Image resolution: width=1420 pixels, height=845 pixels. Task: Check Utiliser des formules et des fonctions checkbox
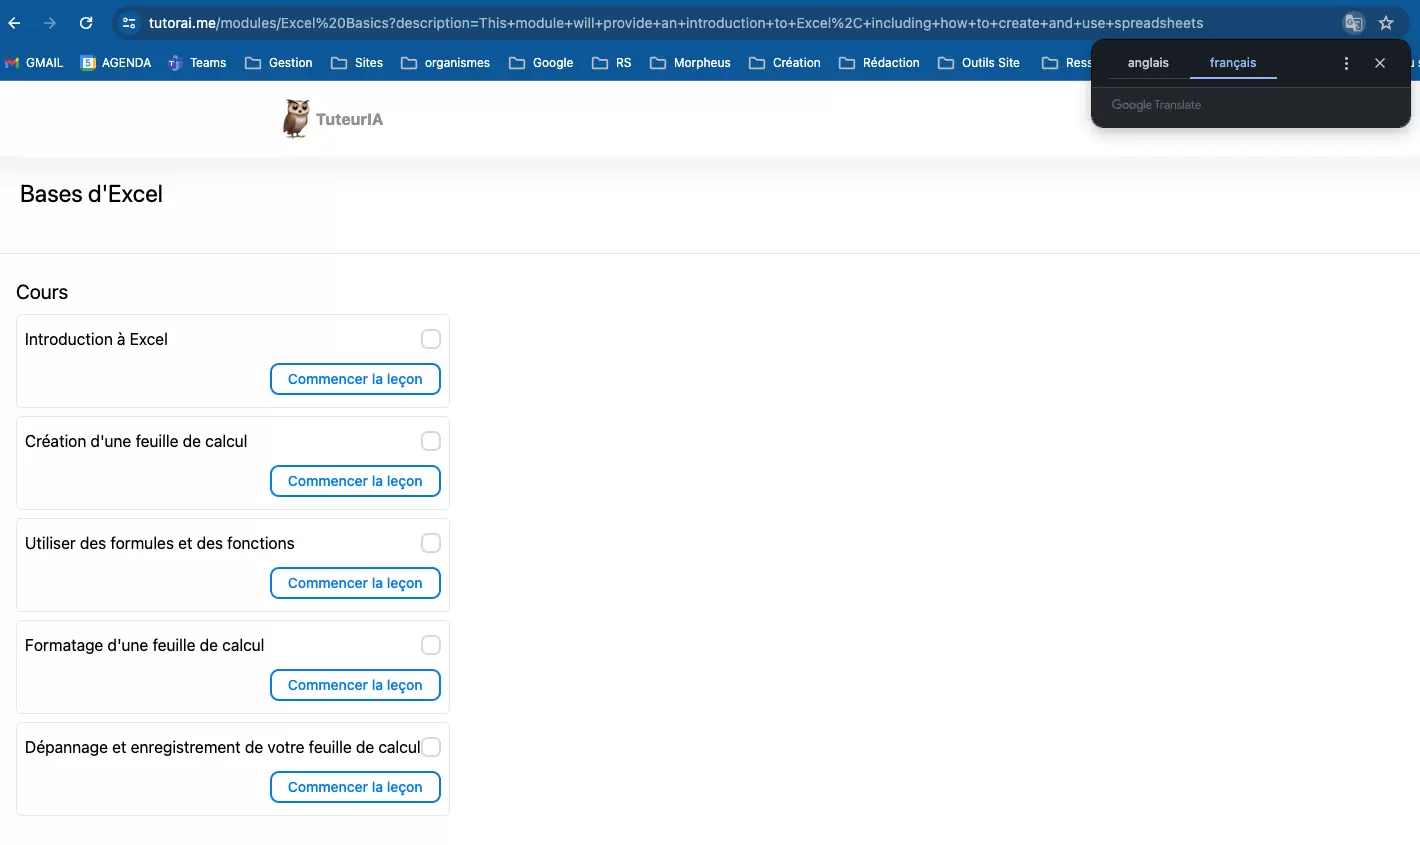click(431, 543)
